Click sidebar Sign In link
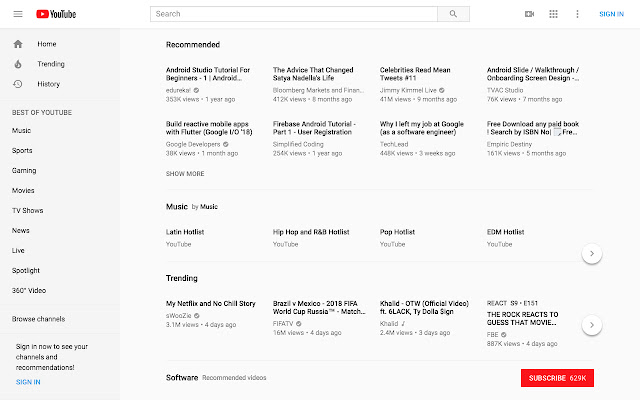 click(x=28, y=382)
